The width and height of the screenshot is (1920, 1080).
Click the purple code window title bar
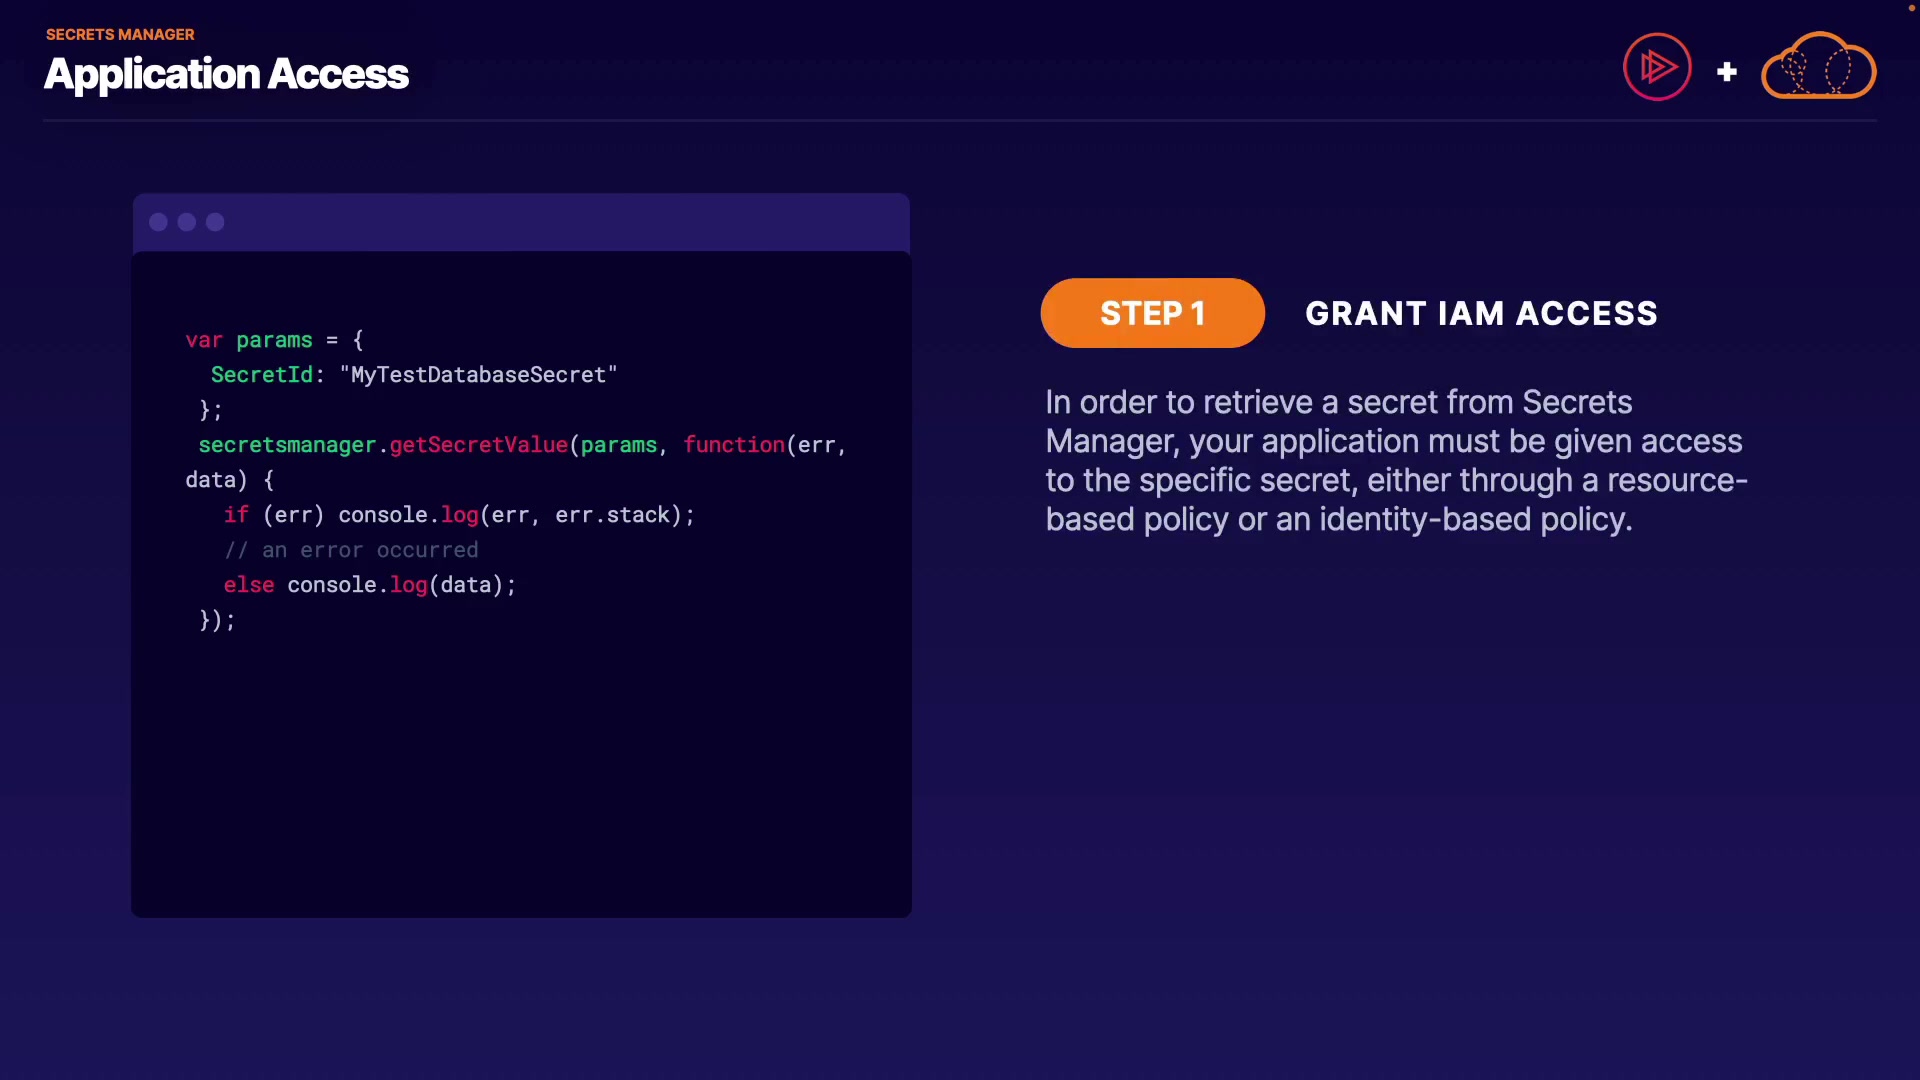(x=560, y=222)
